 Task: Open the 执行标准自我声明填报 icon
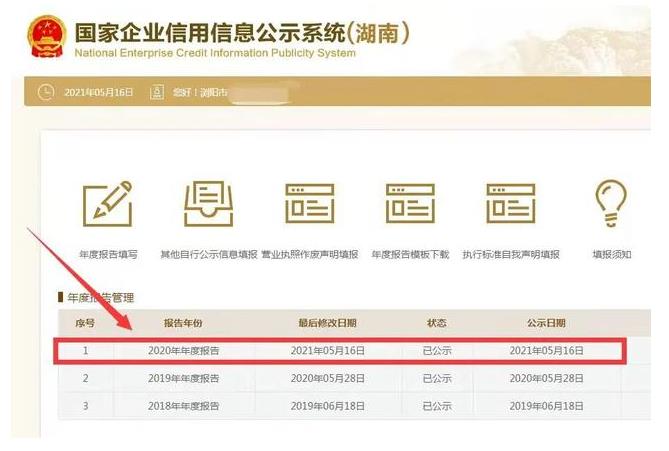[511, 203]
